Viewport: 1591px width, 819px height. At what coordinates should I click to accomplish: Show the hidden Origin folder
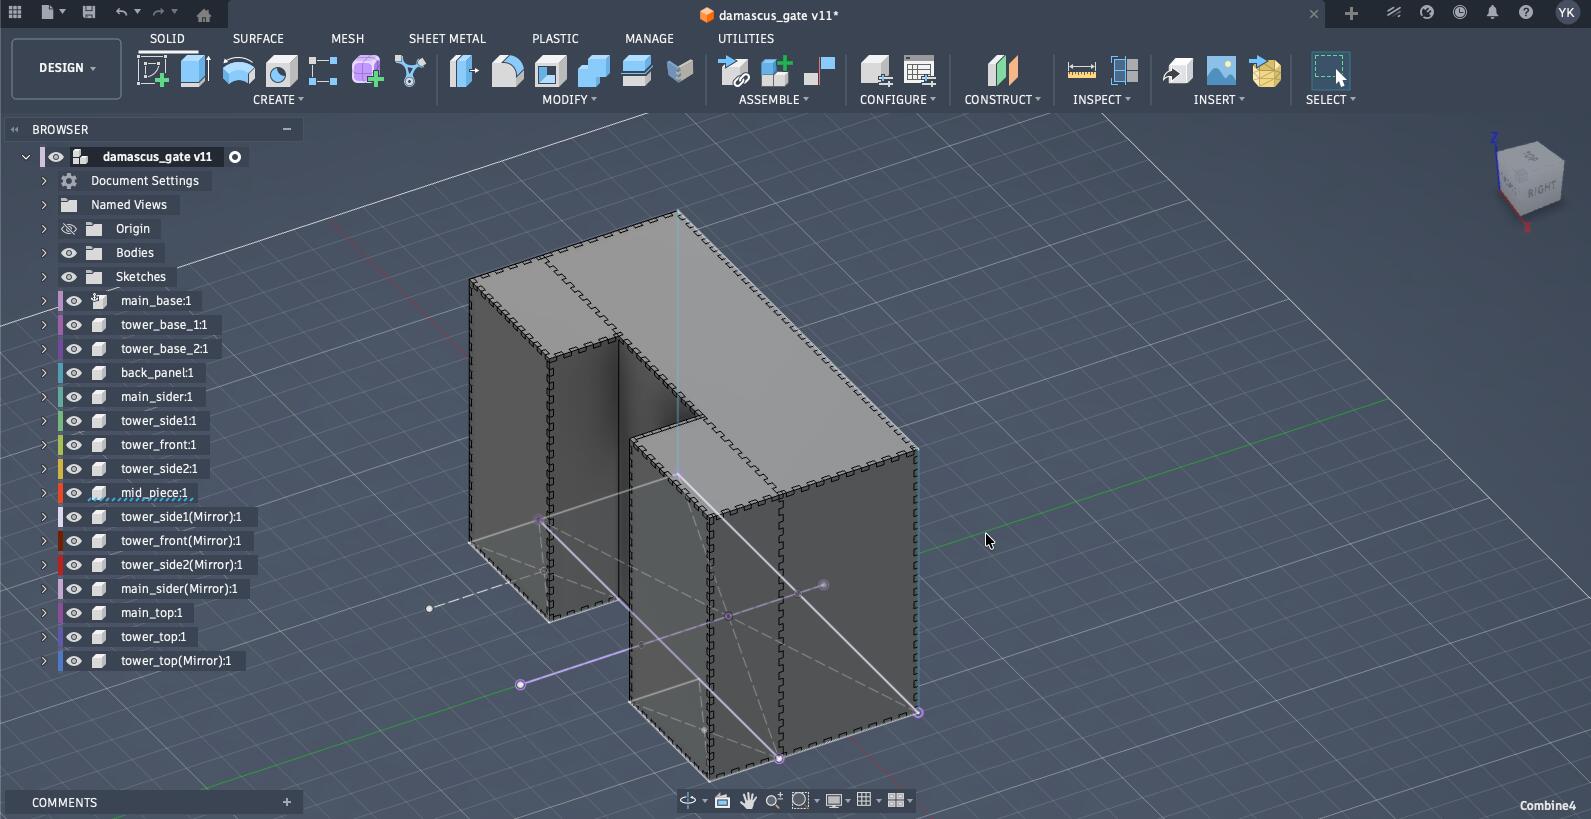(69, 229)
